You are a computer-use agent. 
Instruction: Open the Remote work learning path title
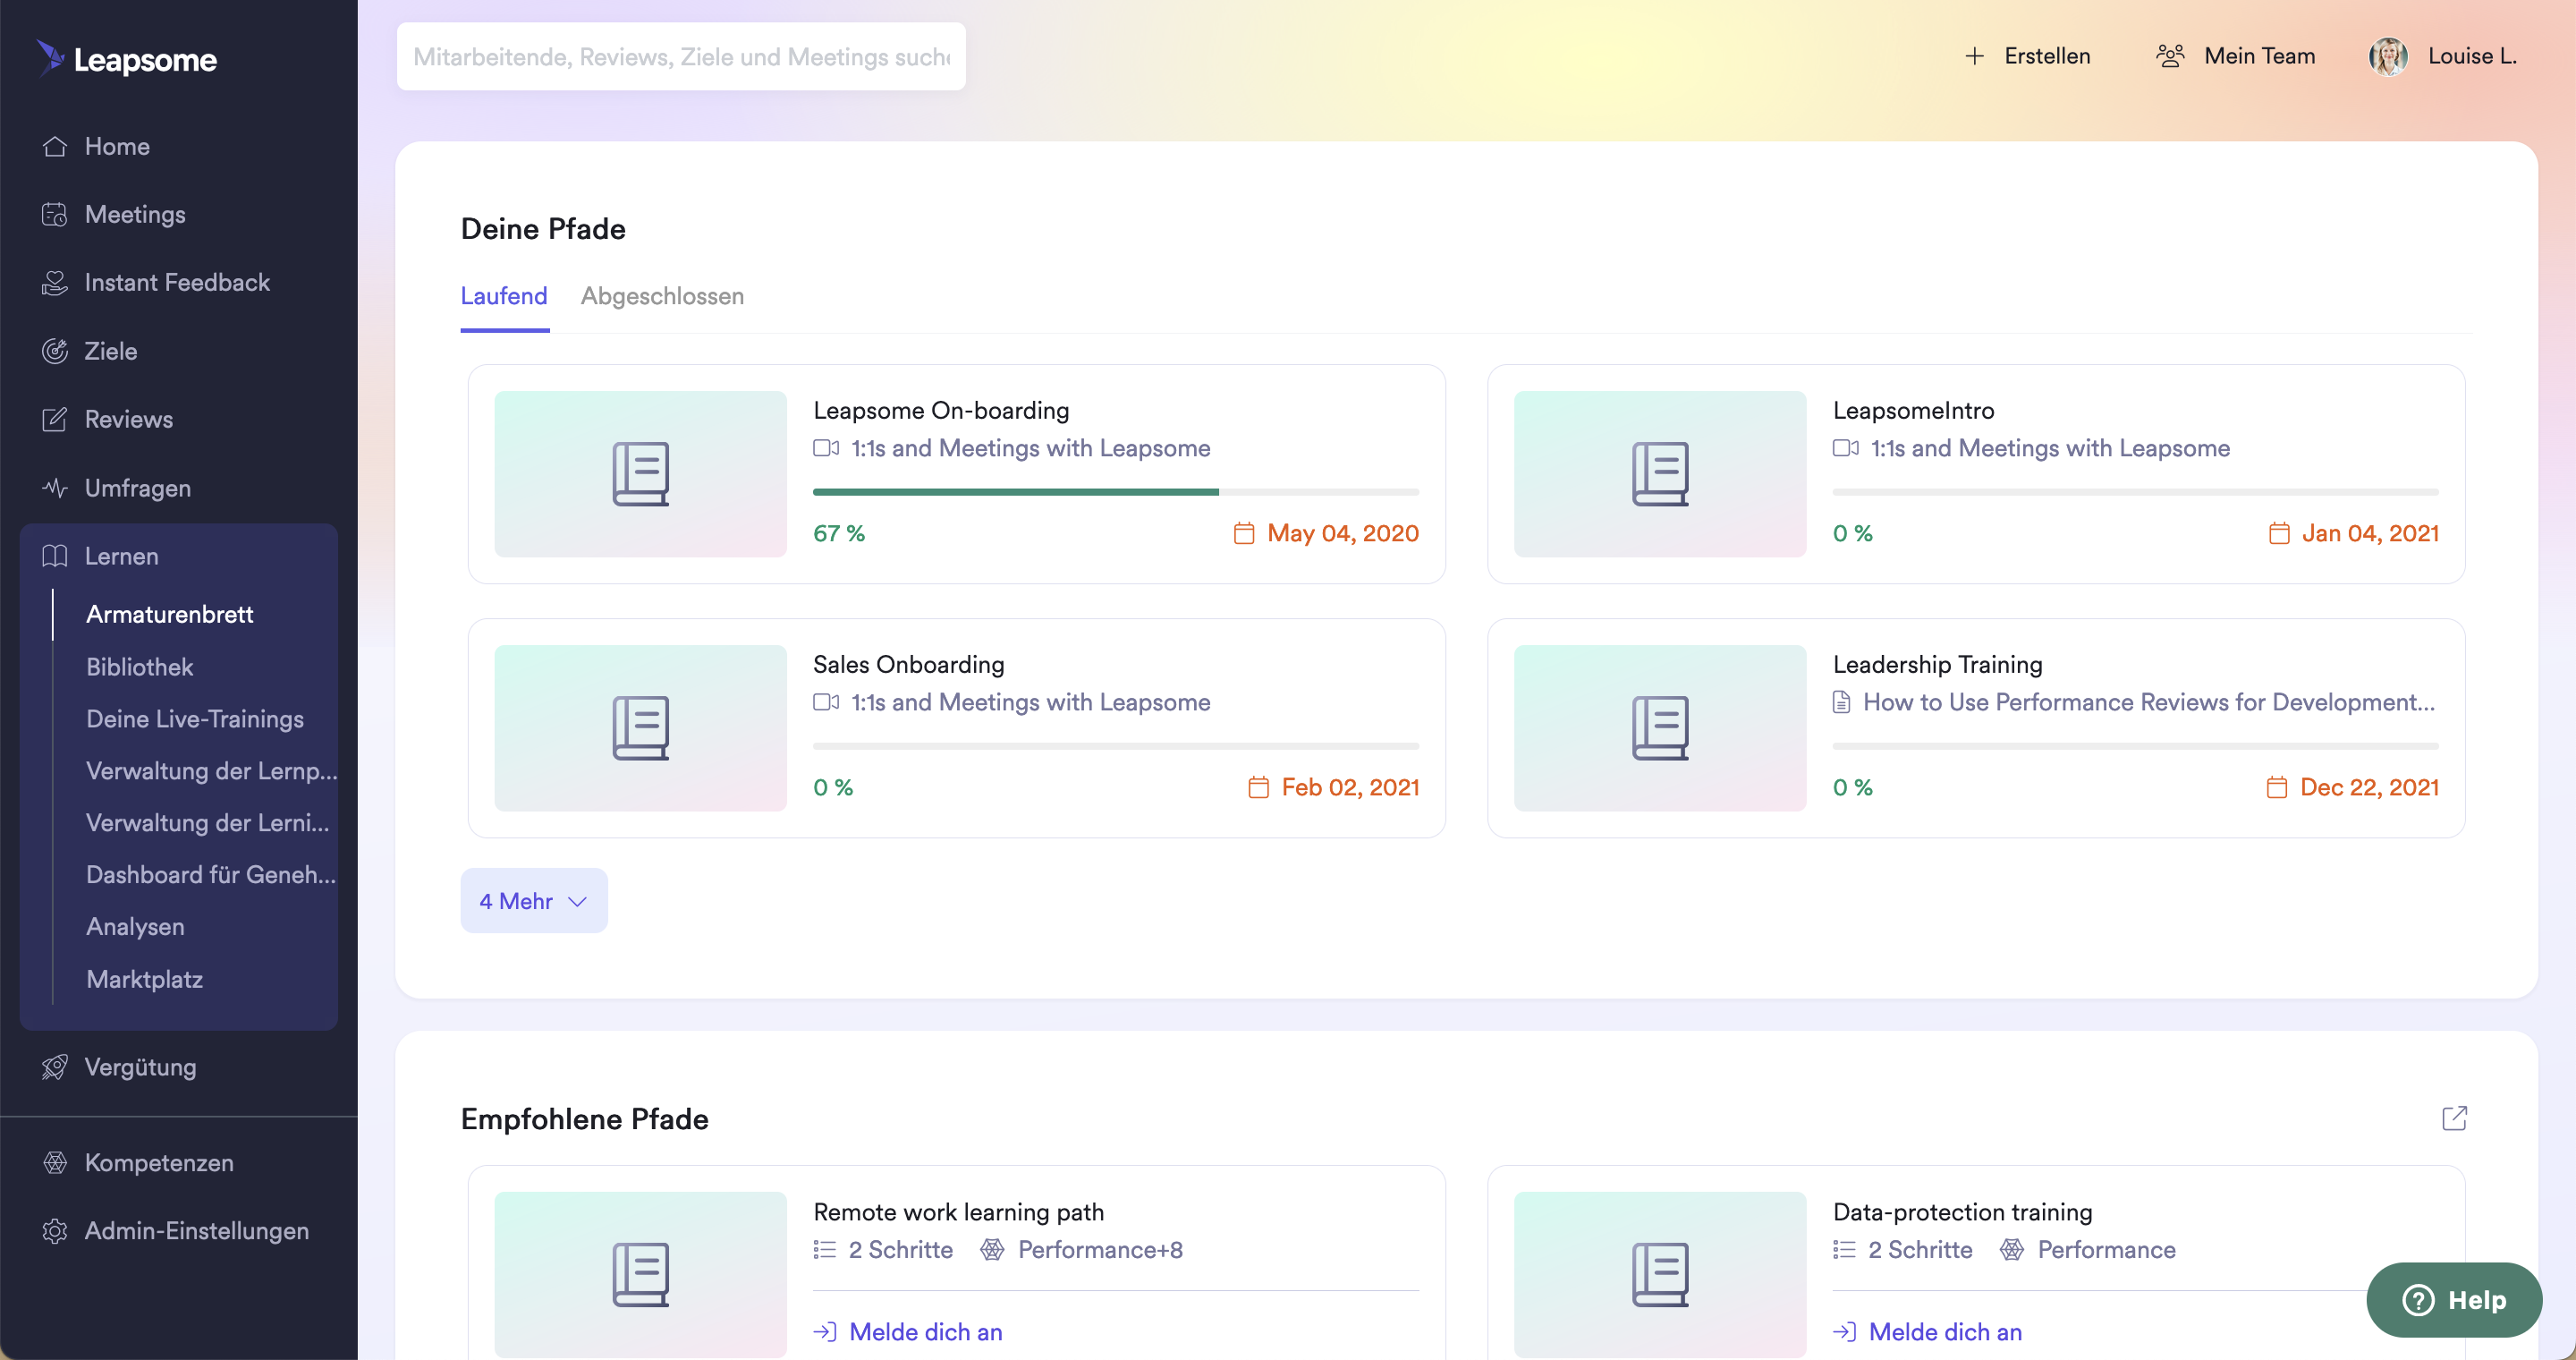[x=958, y=1212]
